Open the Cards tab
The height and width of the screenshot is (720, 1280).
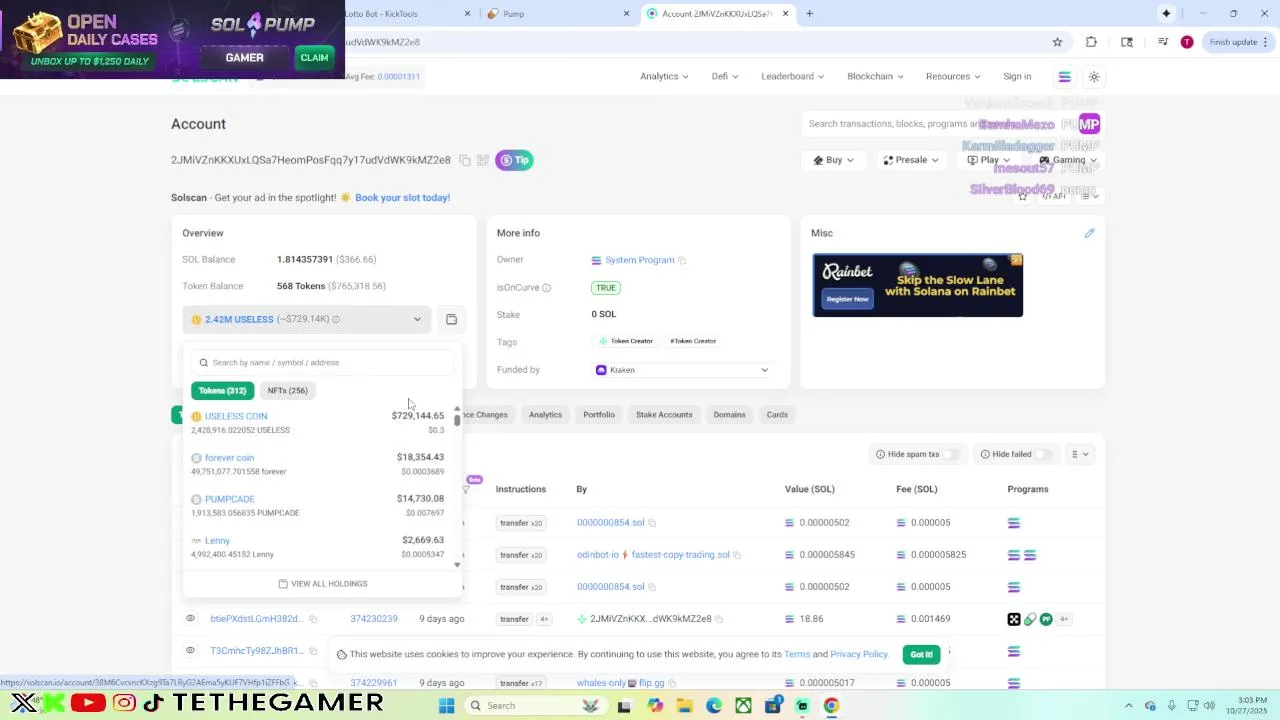coord(777,415)
